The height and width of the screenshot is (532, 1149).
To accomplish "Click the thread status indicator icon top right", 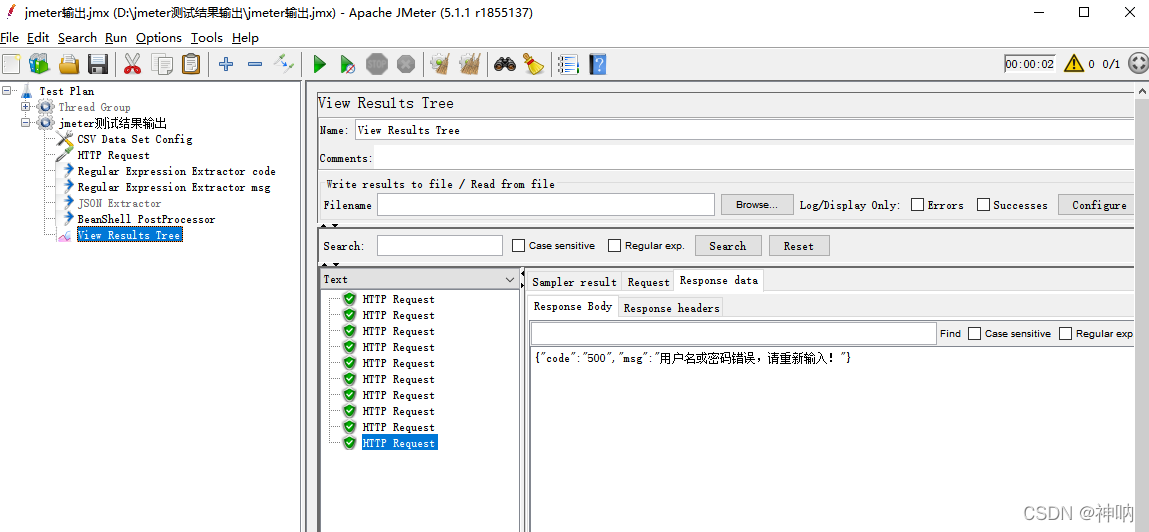I will (1138, 64).
